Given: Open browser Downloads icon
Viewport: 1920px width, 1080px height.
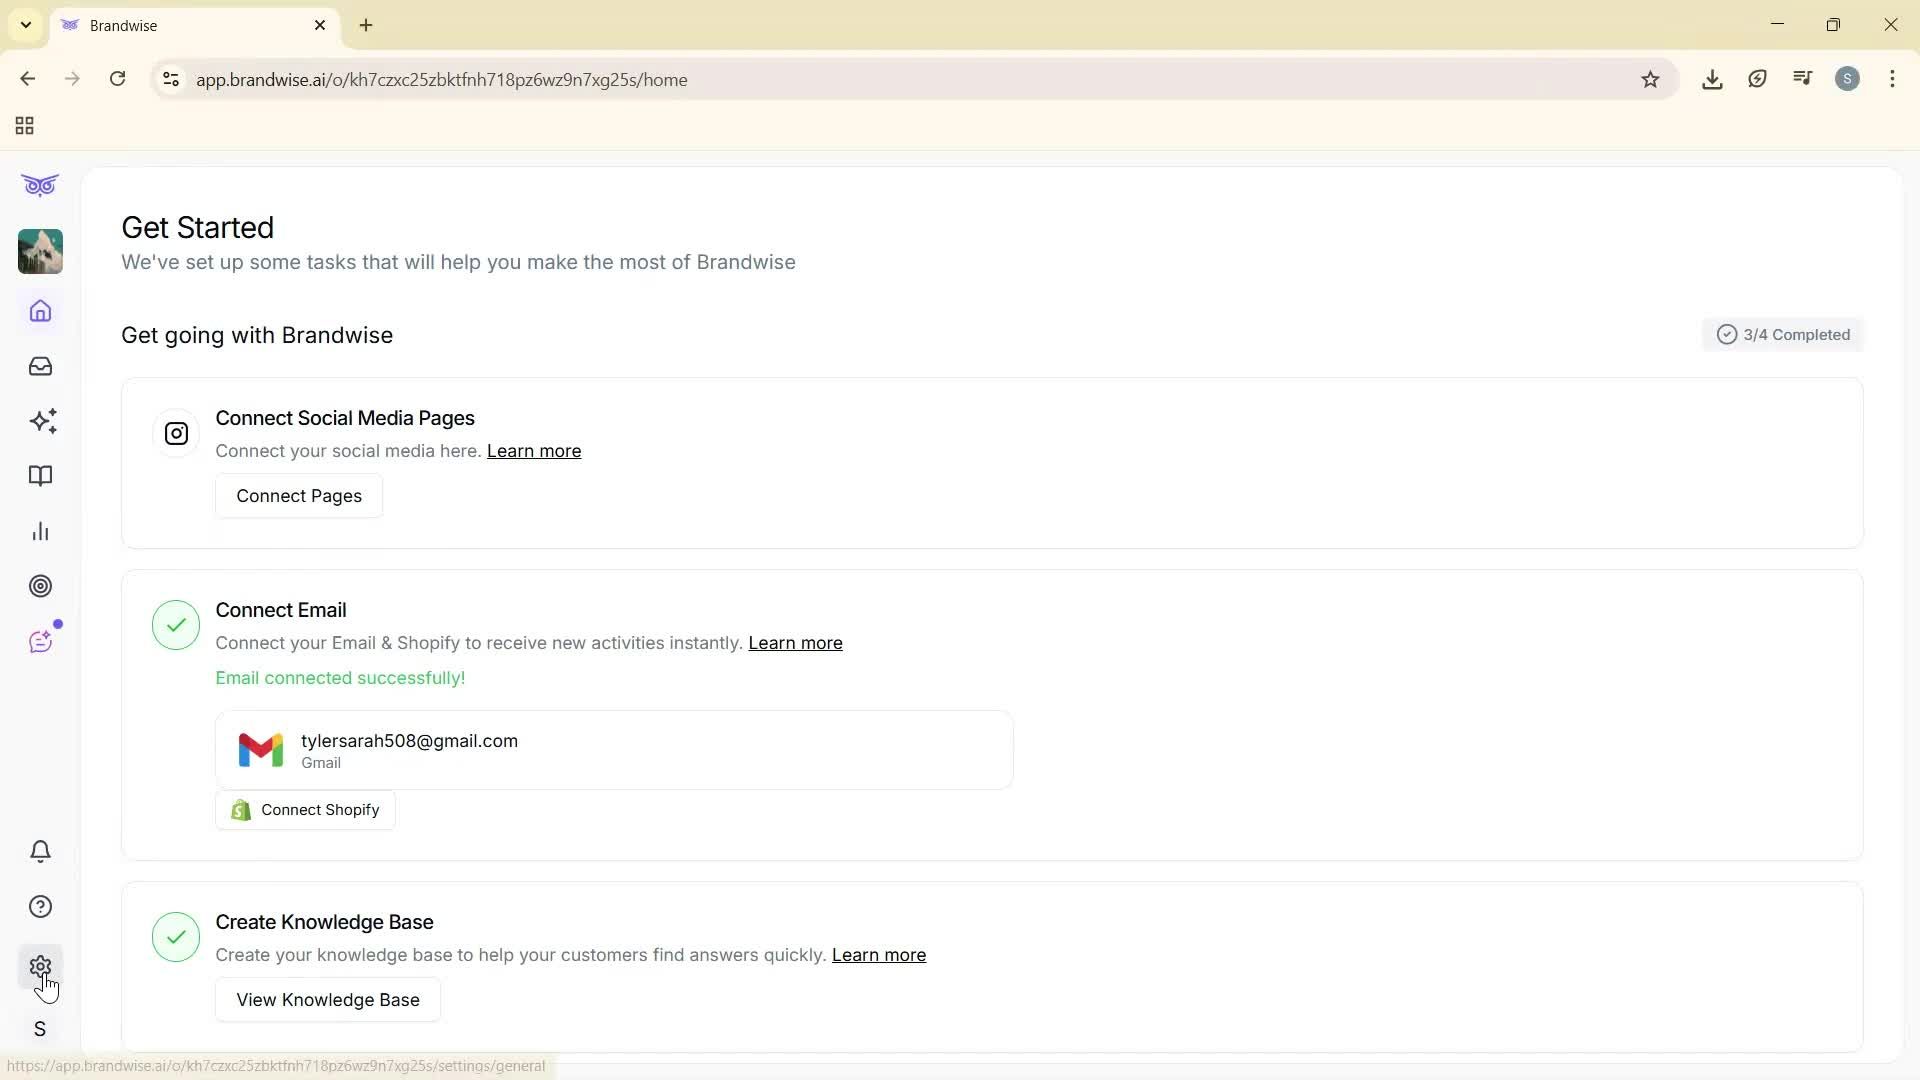Looking at the screenshot, I should [x=1712, y=79].
